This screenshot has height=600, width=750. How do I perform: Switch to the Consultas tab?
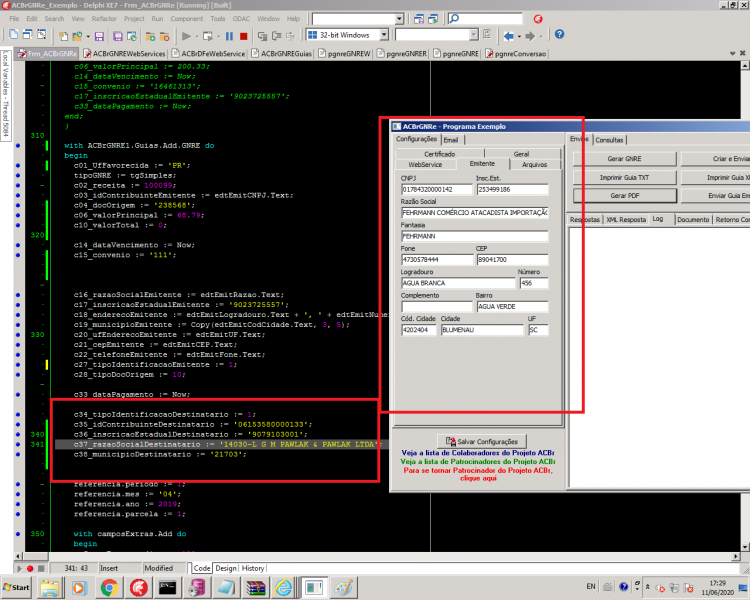609,140
